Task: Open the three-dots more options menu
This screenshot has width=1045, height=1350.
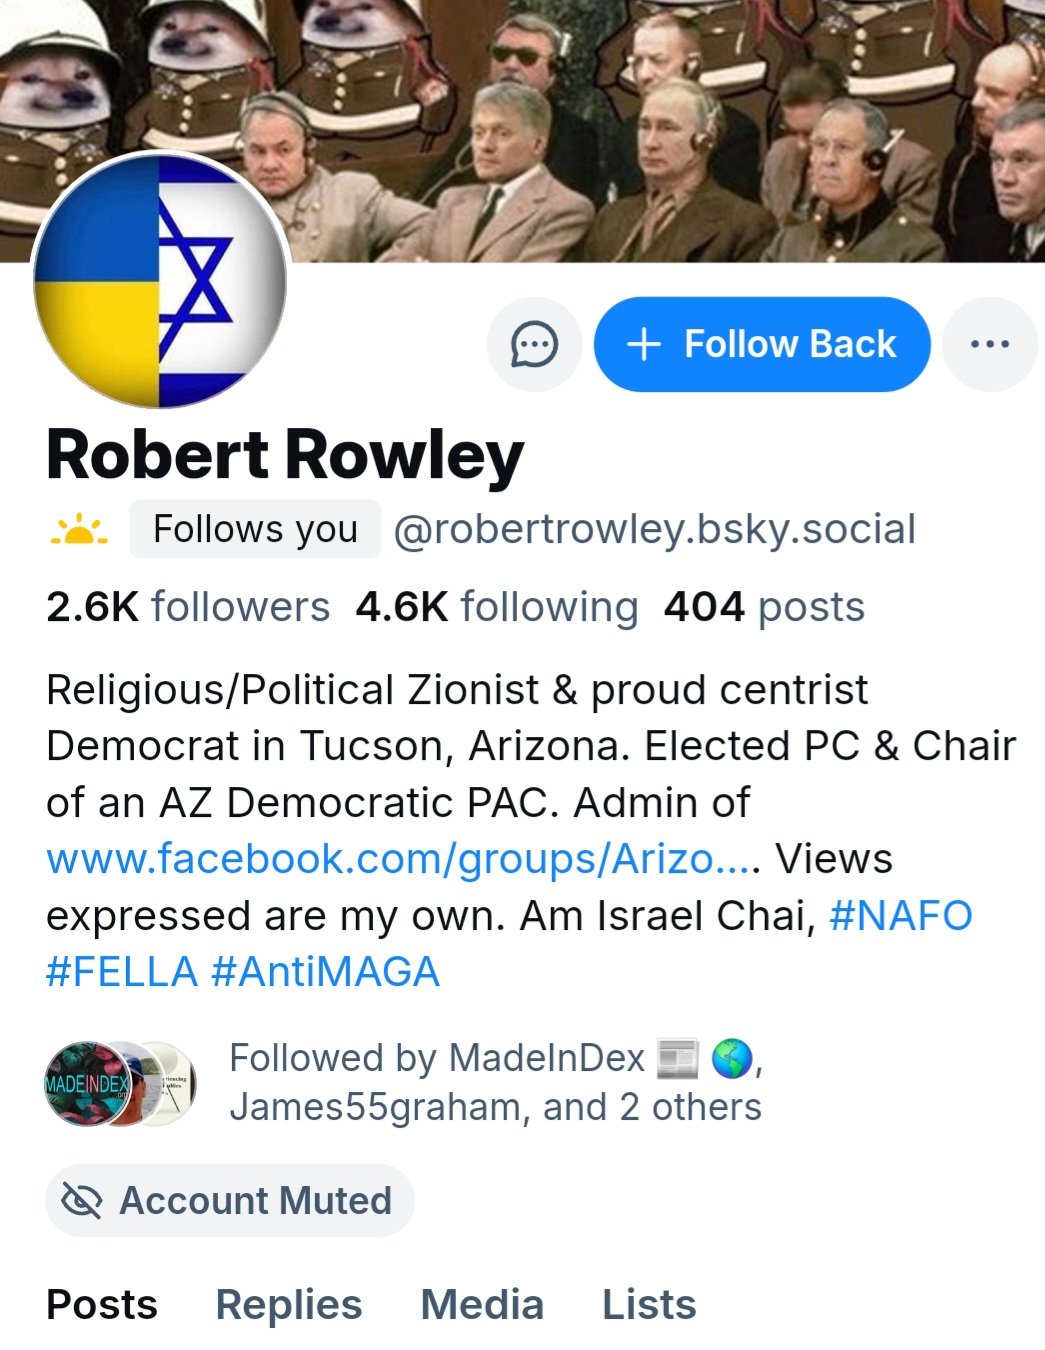Action: [989, 345]
